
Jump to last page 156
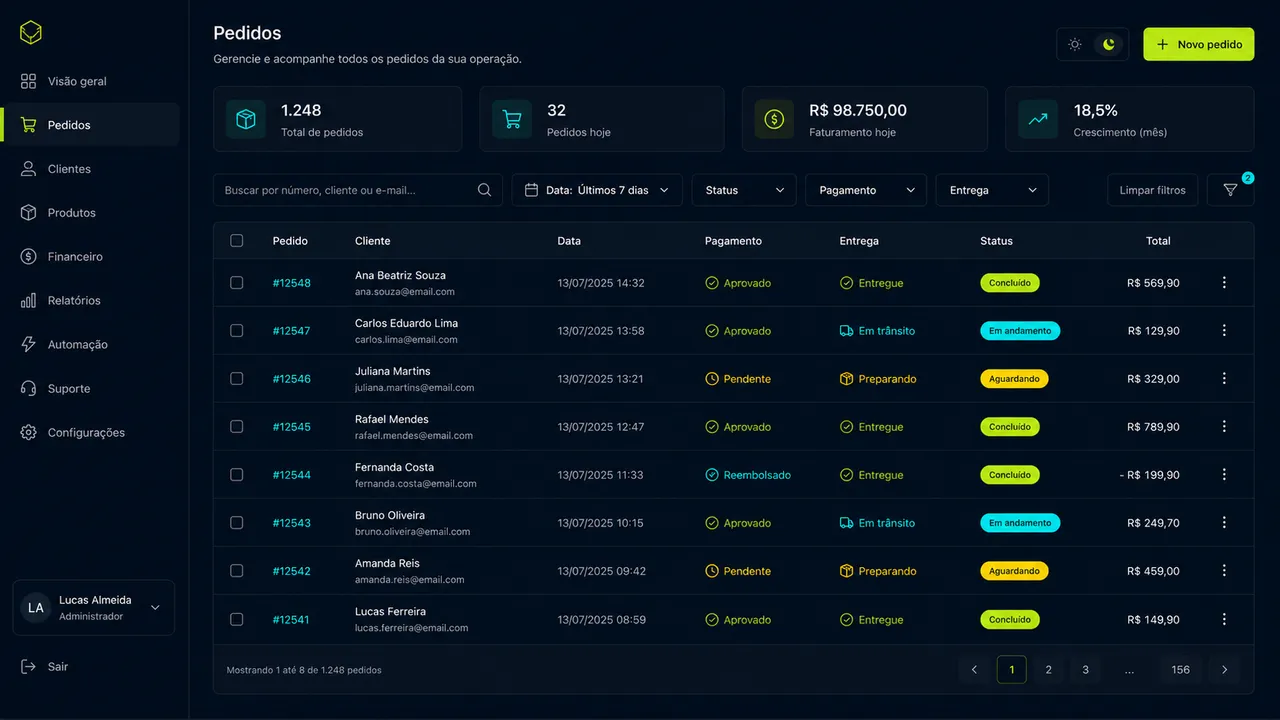point(1181,670)
